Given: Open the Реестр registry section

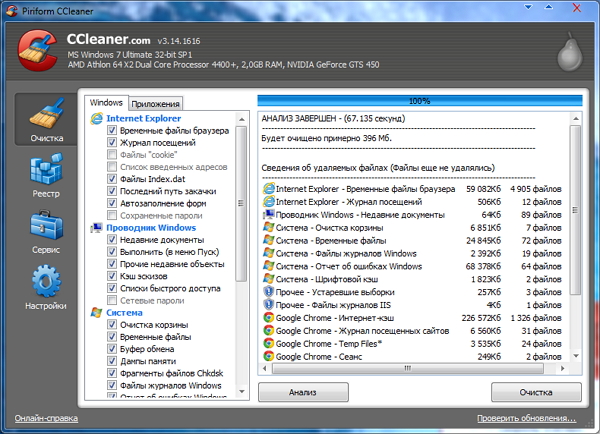Looking at the screenshot, I should coord(46,175).
